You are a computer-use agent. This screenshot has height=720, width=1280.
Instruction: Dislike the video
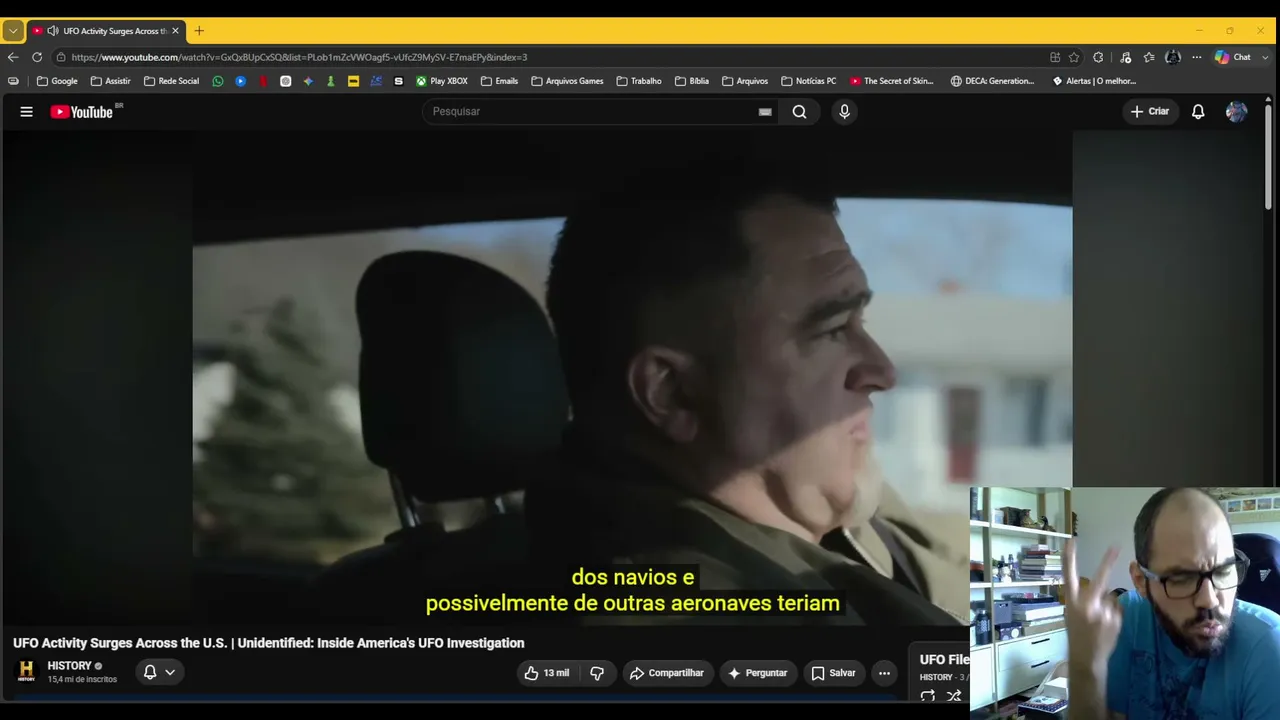click(597, 673)
